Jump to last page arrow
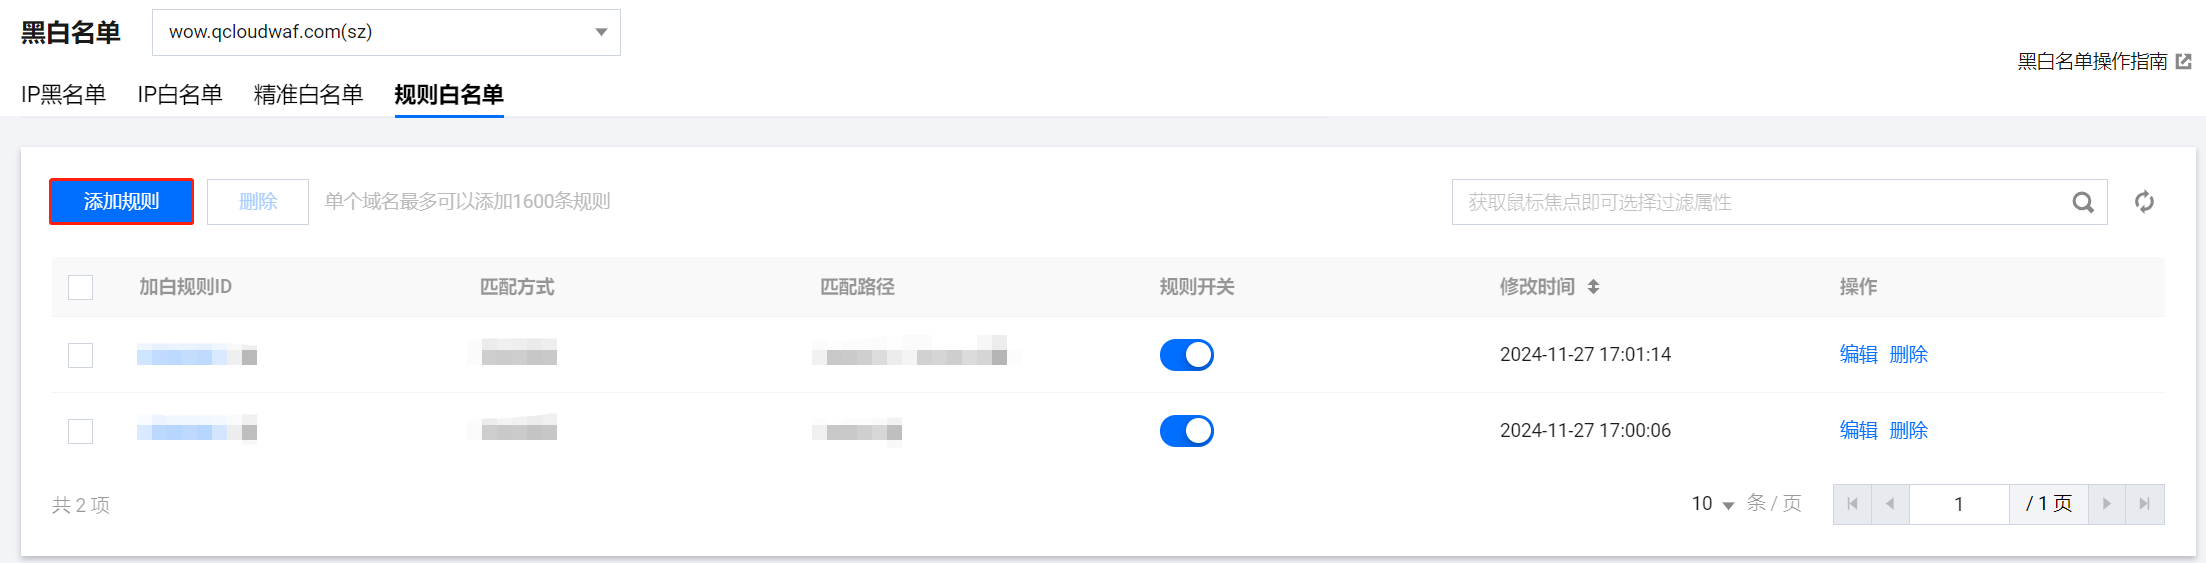The image size is (2206, 563). point(2144,504)
